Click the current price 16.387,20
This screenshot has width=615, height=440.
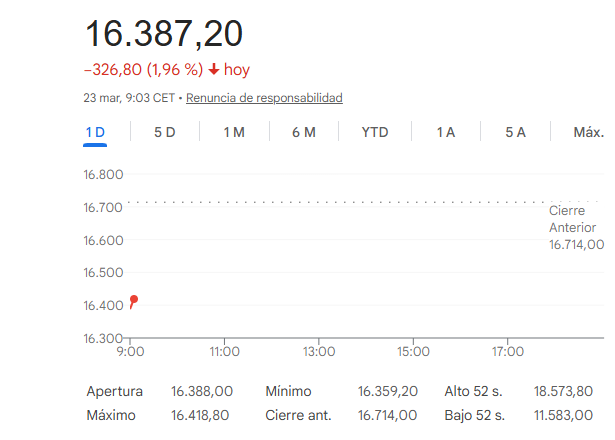click(x=164, y=34)
